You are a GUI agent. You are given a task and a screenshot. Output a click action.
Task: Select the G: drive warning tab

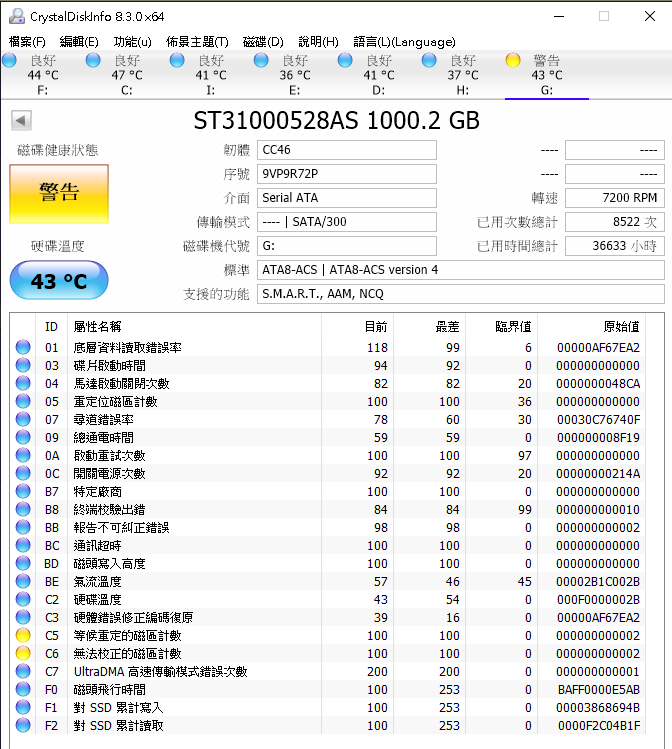547,75
